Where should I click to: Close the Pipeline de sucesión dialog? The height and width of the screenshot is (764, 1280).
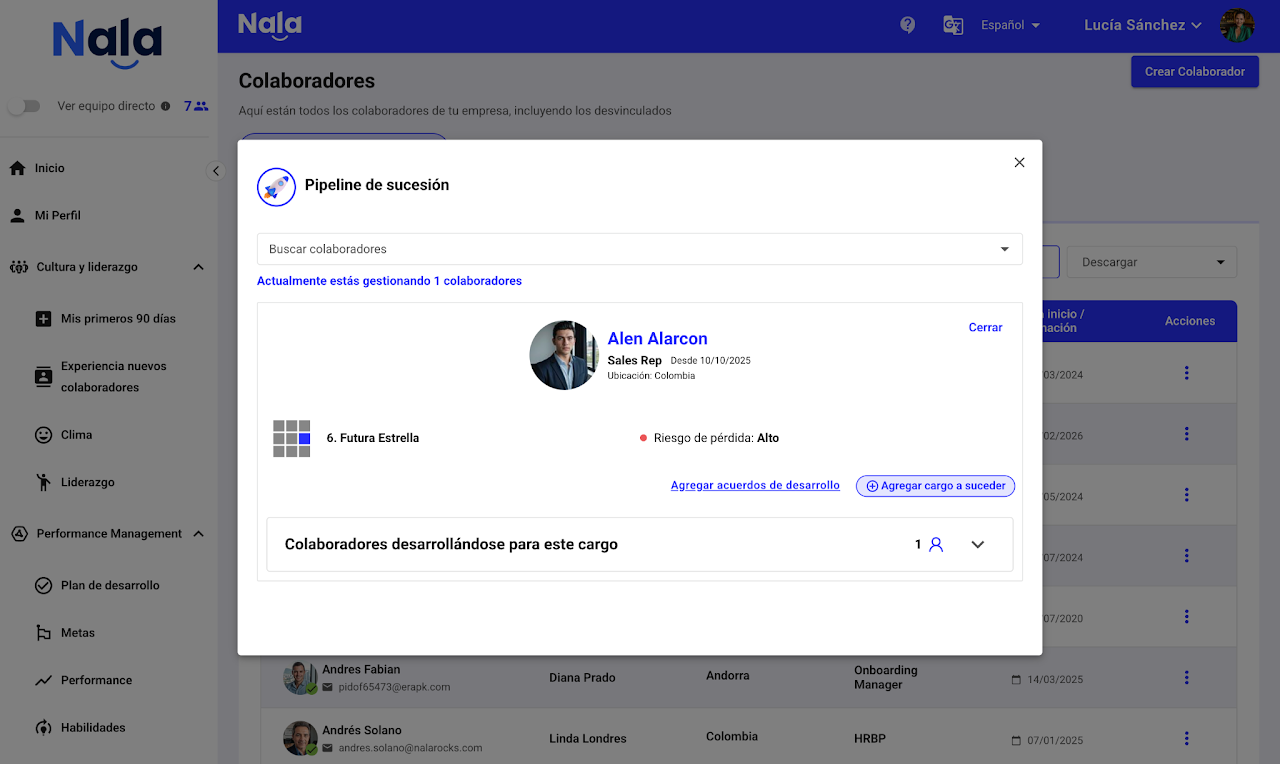(1019, 163)
